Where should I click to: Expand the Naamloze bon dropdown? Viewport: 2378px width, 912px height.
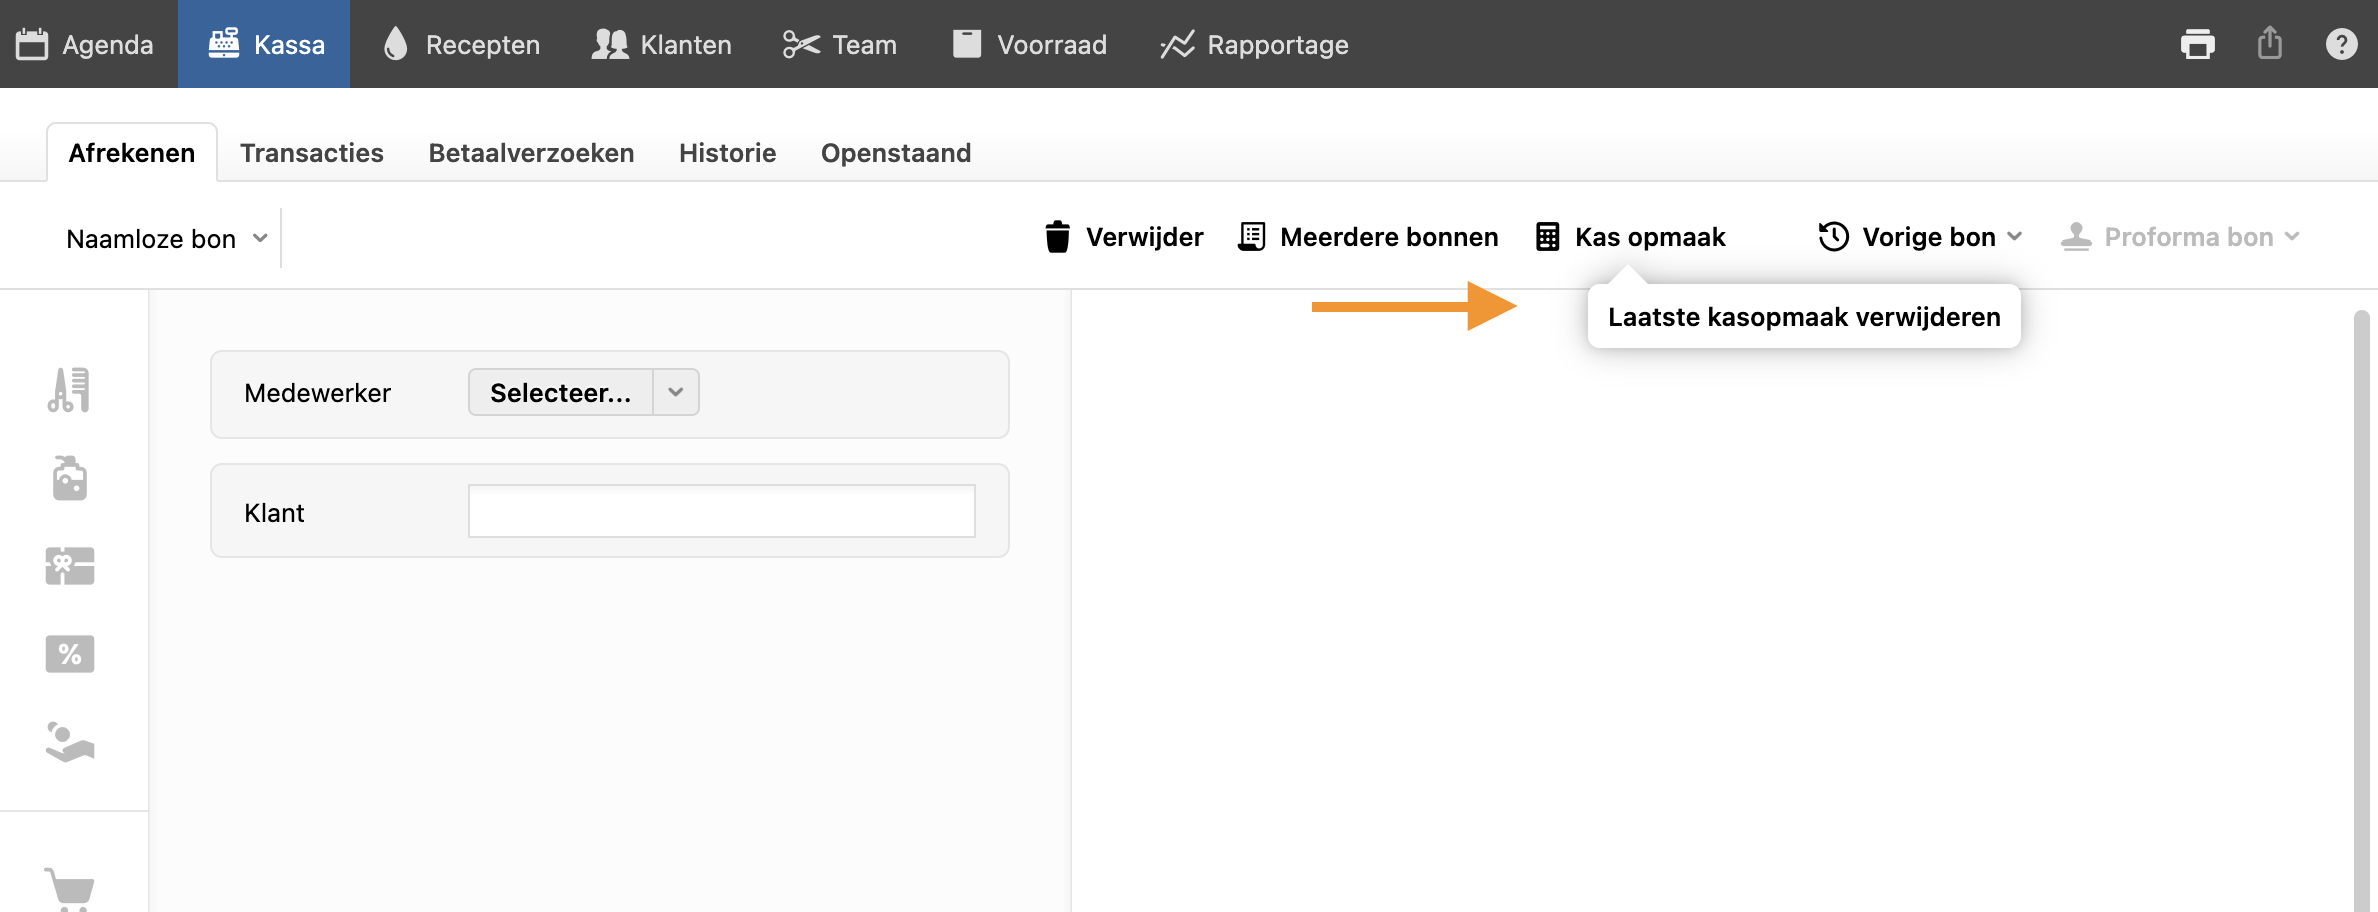pyautogui.click(x=166, y=239)
